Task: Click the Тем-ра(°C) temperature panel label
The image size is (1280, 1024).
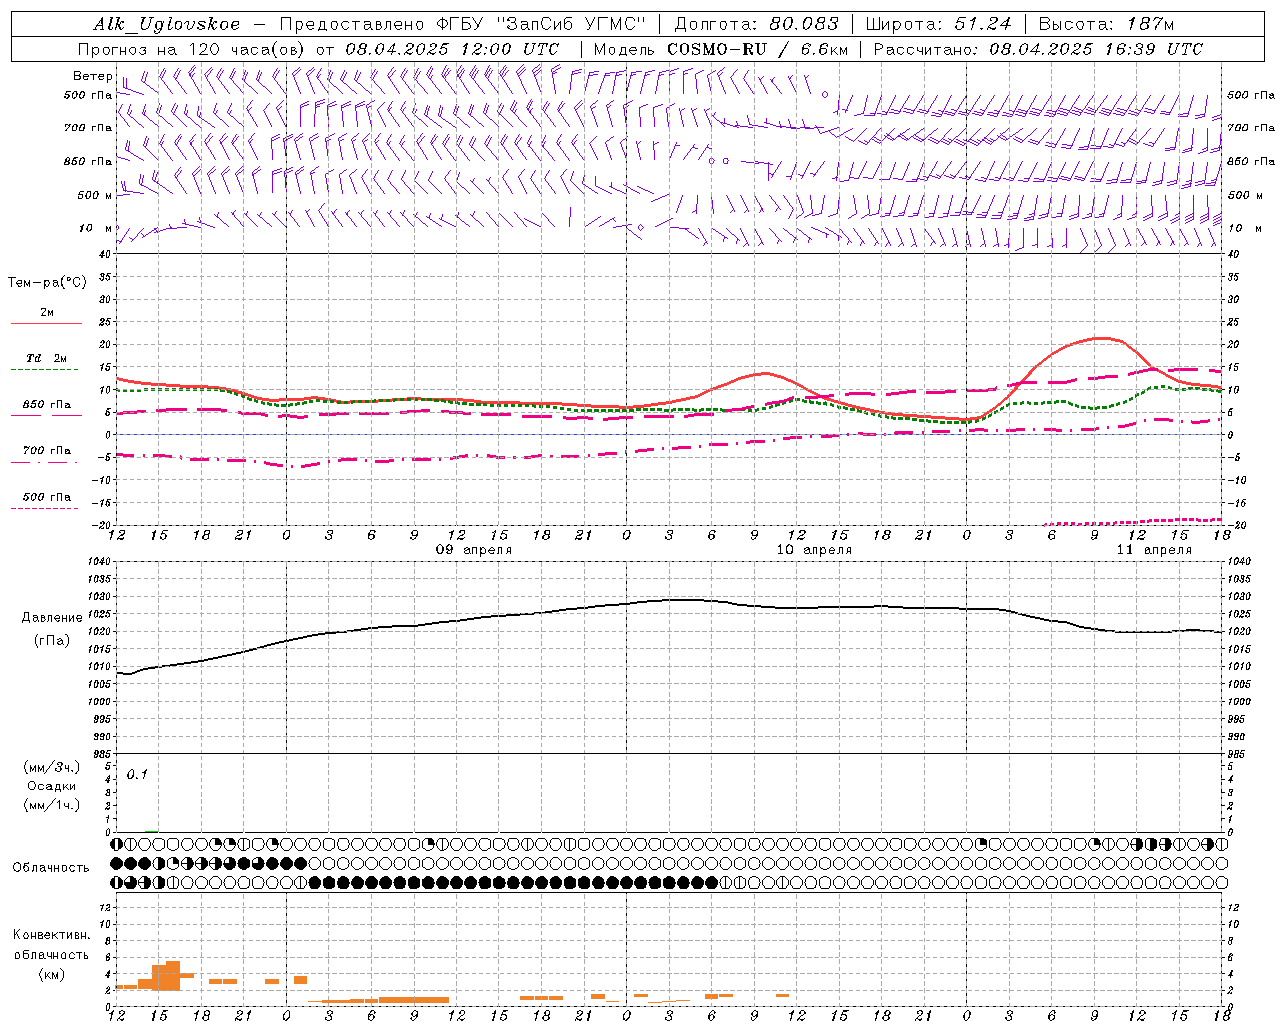Action: pos(47,283)
